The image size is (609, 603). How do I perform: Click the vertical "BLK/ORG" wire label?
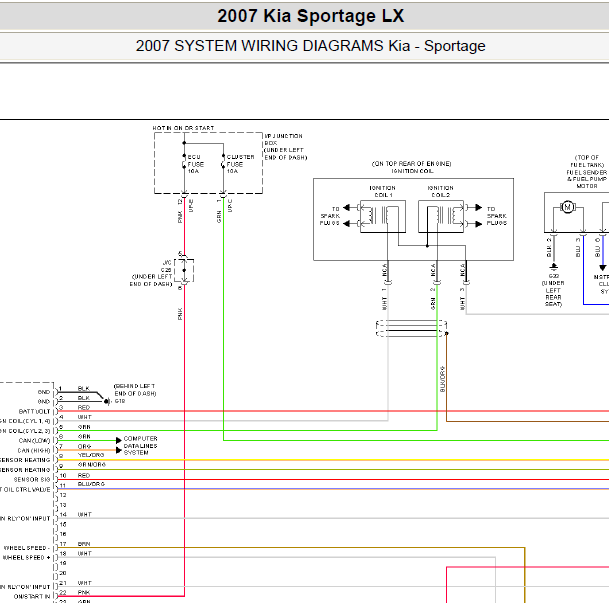[442, 379]
